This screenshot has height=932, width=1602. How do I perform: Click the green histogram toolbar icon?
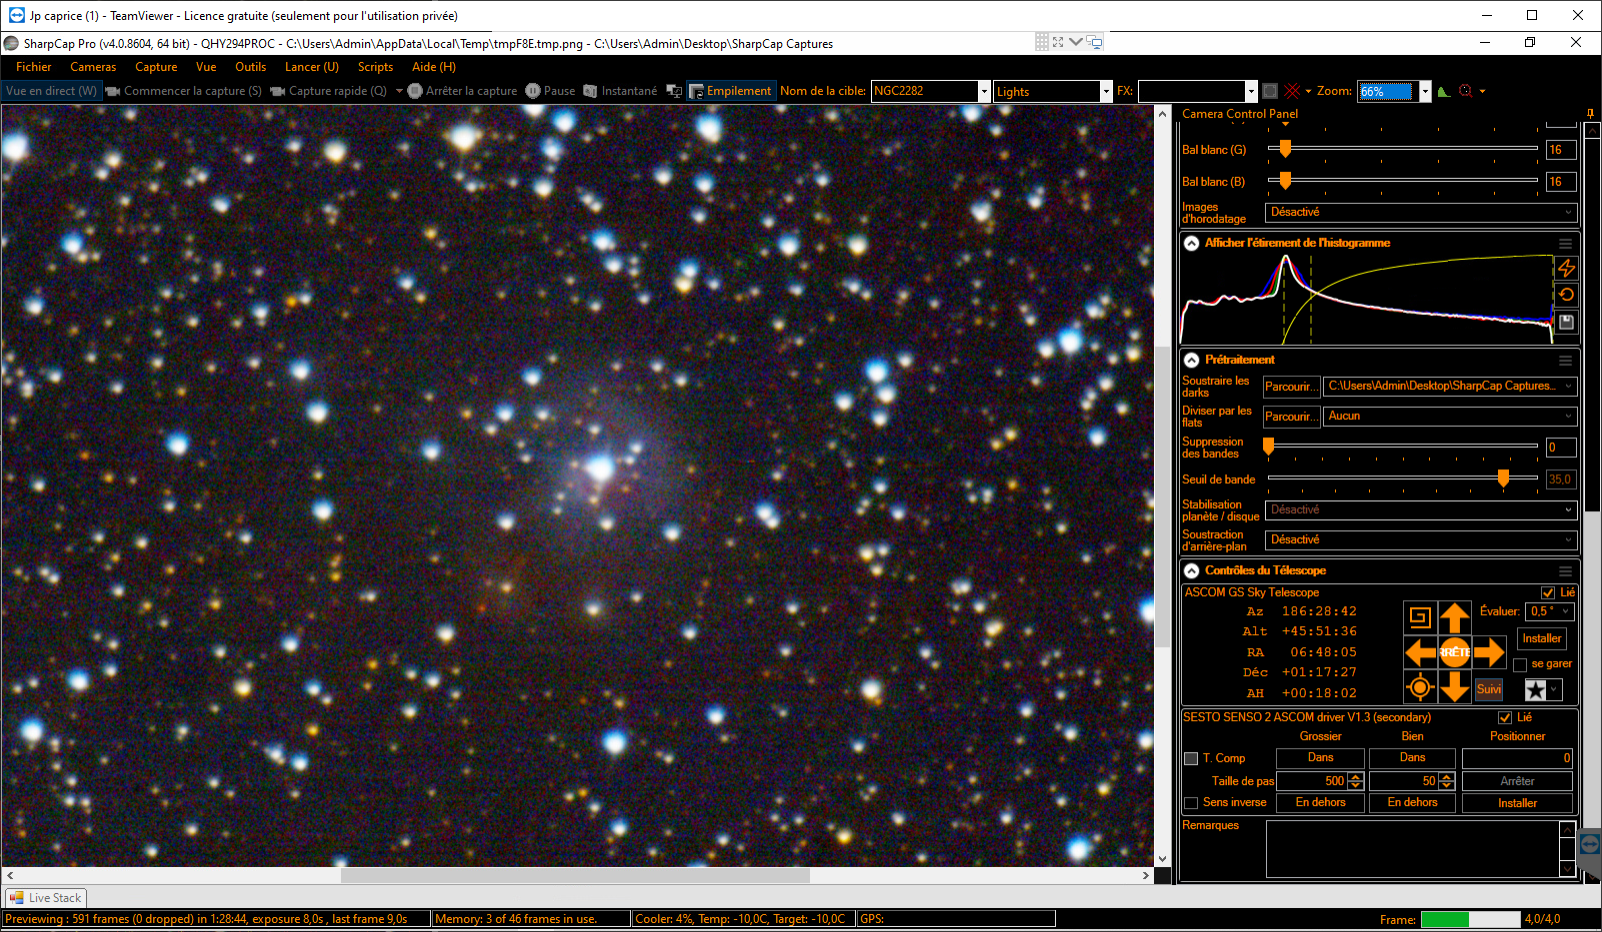[x=1443, y=91]
